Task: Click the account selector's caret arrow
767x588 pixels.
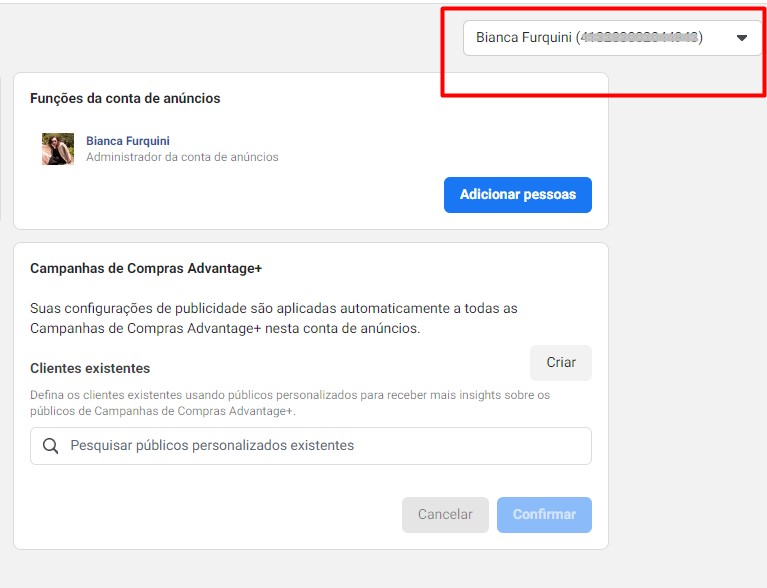Action: [742, 38]
